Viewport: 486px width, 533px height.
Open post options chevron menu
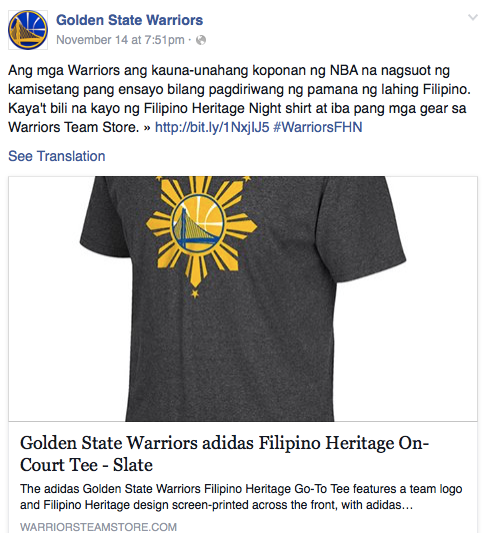point(473,17)
